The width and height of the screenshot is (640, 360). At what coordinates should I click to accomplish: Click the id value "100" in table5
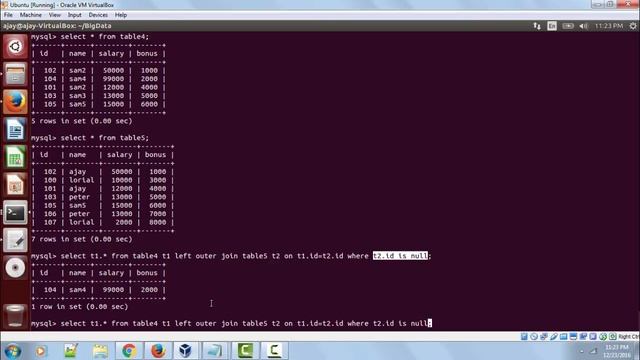point(50,180)
